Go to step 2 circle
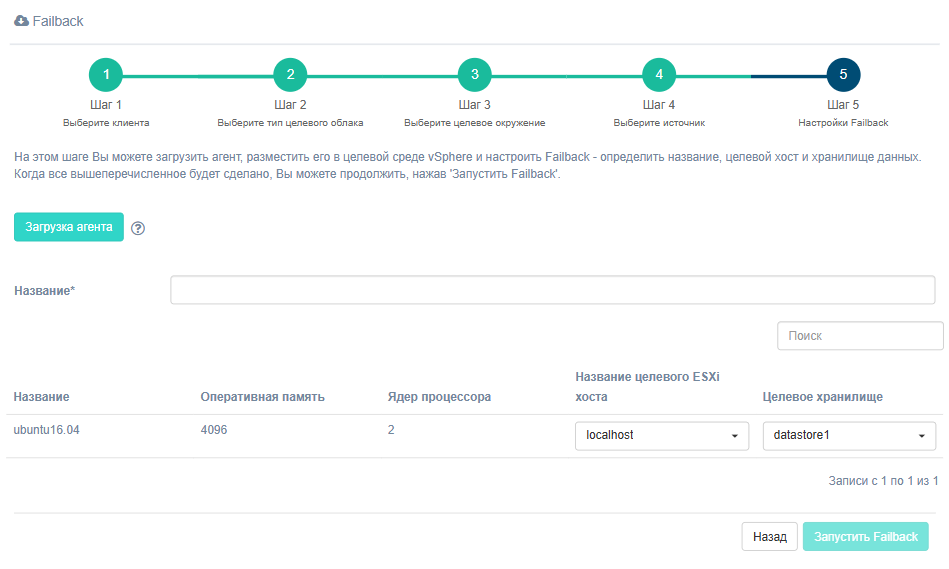This screenshot has height=569, width=949. [291, 74]
